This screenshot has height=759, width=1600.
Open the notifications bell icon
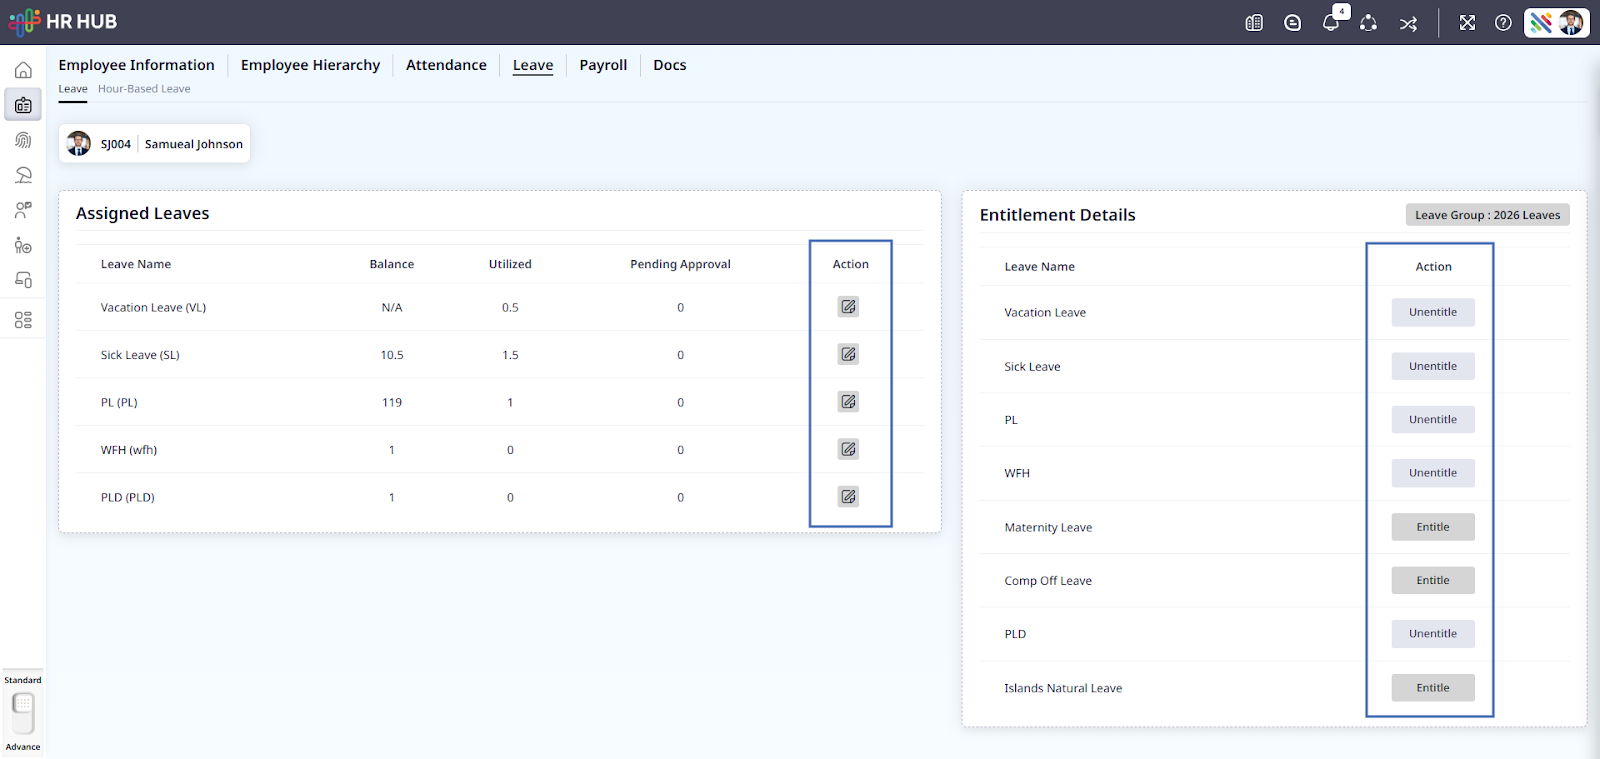pyautogui.click(x=1330, y=23)
